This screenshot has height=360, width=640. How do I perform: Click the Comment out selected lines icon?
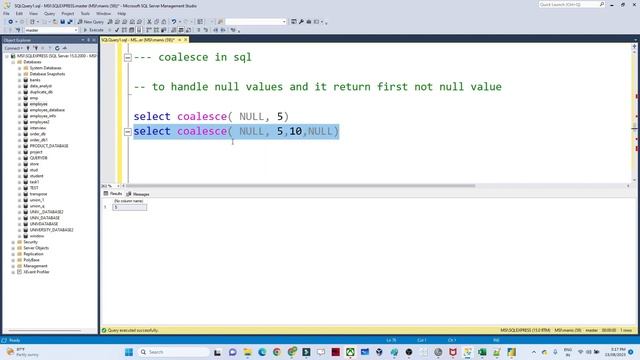[199, 30]
